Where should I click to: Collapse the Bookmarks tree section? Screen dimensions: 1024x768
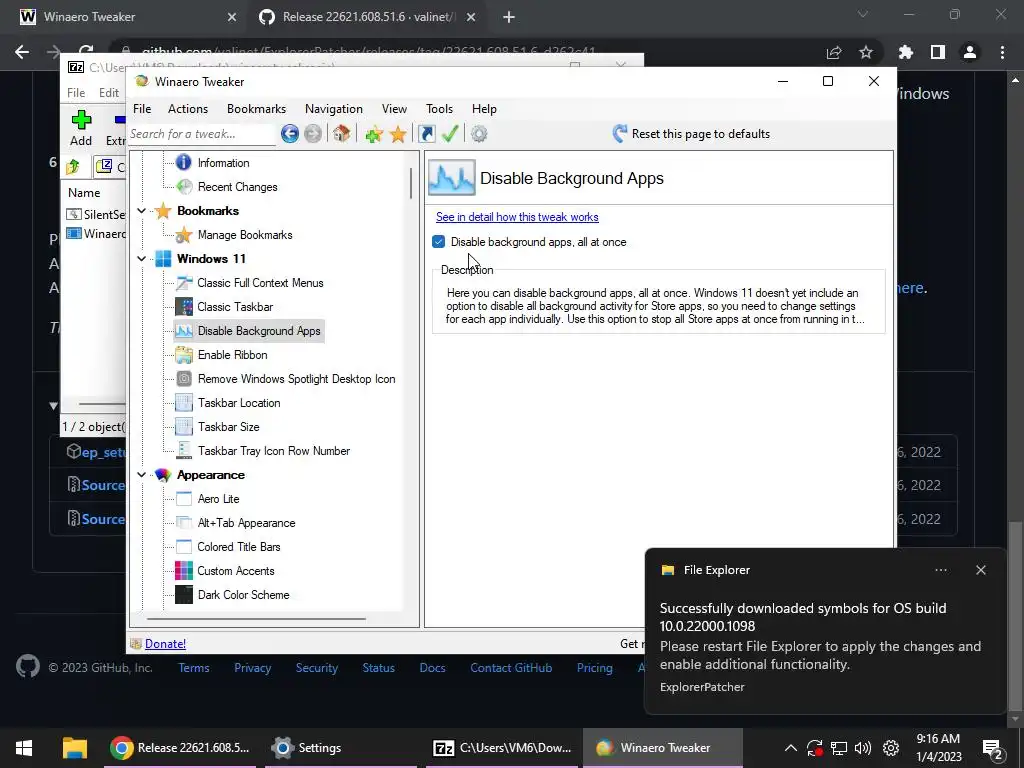(x=142, y=211)
